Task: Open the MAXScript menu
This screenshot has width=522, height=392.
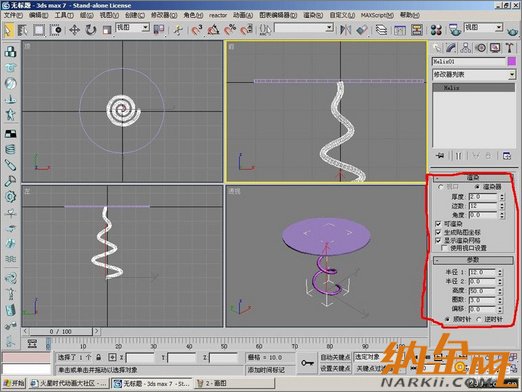Action: click(377, 15)
